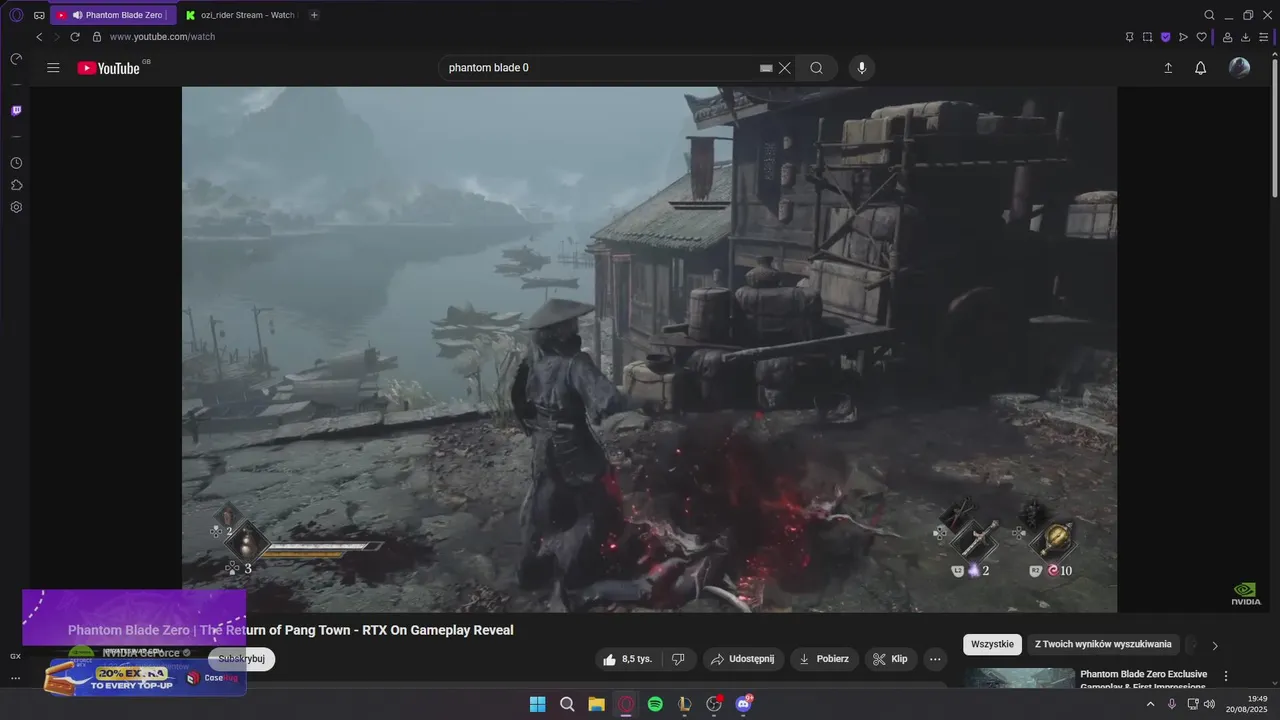Open browsing history clock sidebar icon
Viewport: 1280px width, 720px height.
[16, 163]
